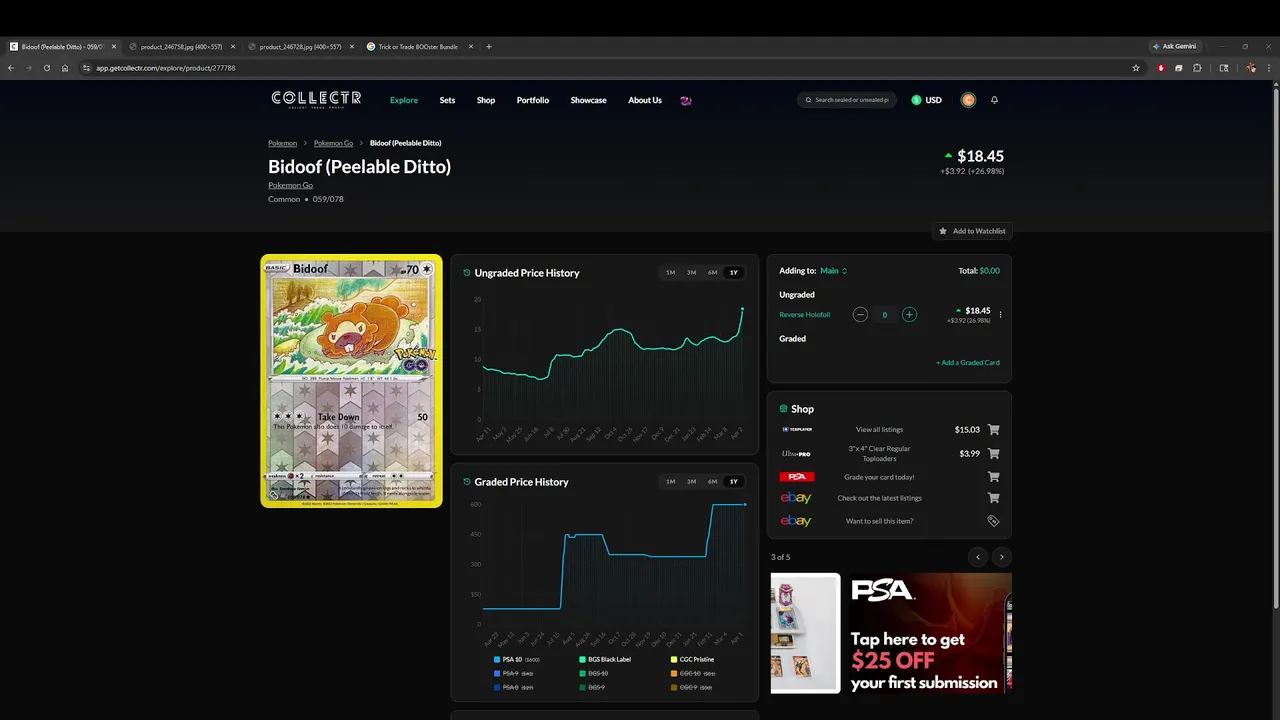Click the Ultra PRO logo
The height and width of the screenshot is (720, 1280).
click(796, 454)
